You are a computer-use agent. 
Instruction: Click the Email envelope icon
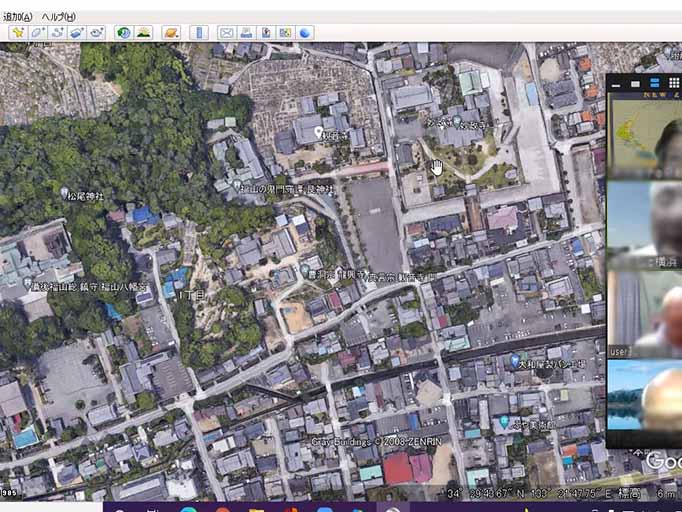226,32
